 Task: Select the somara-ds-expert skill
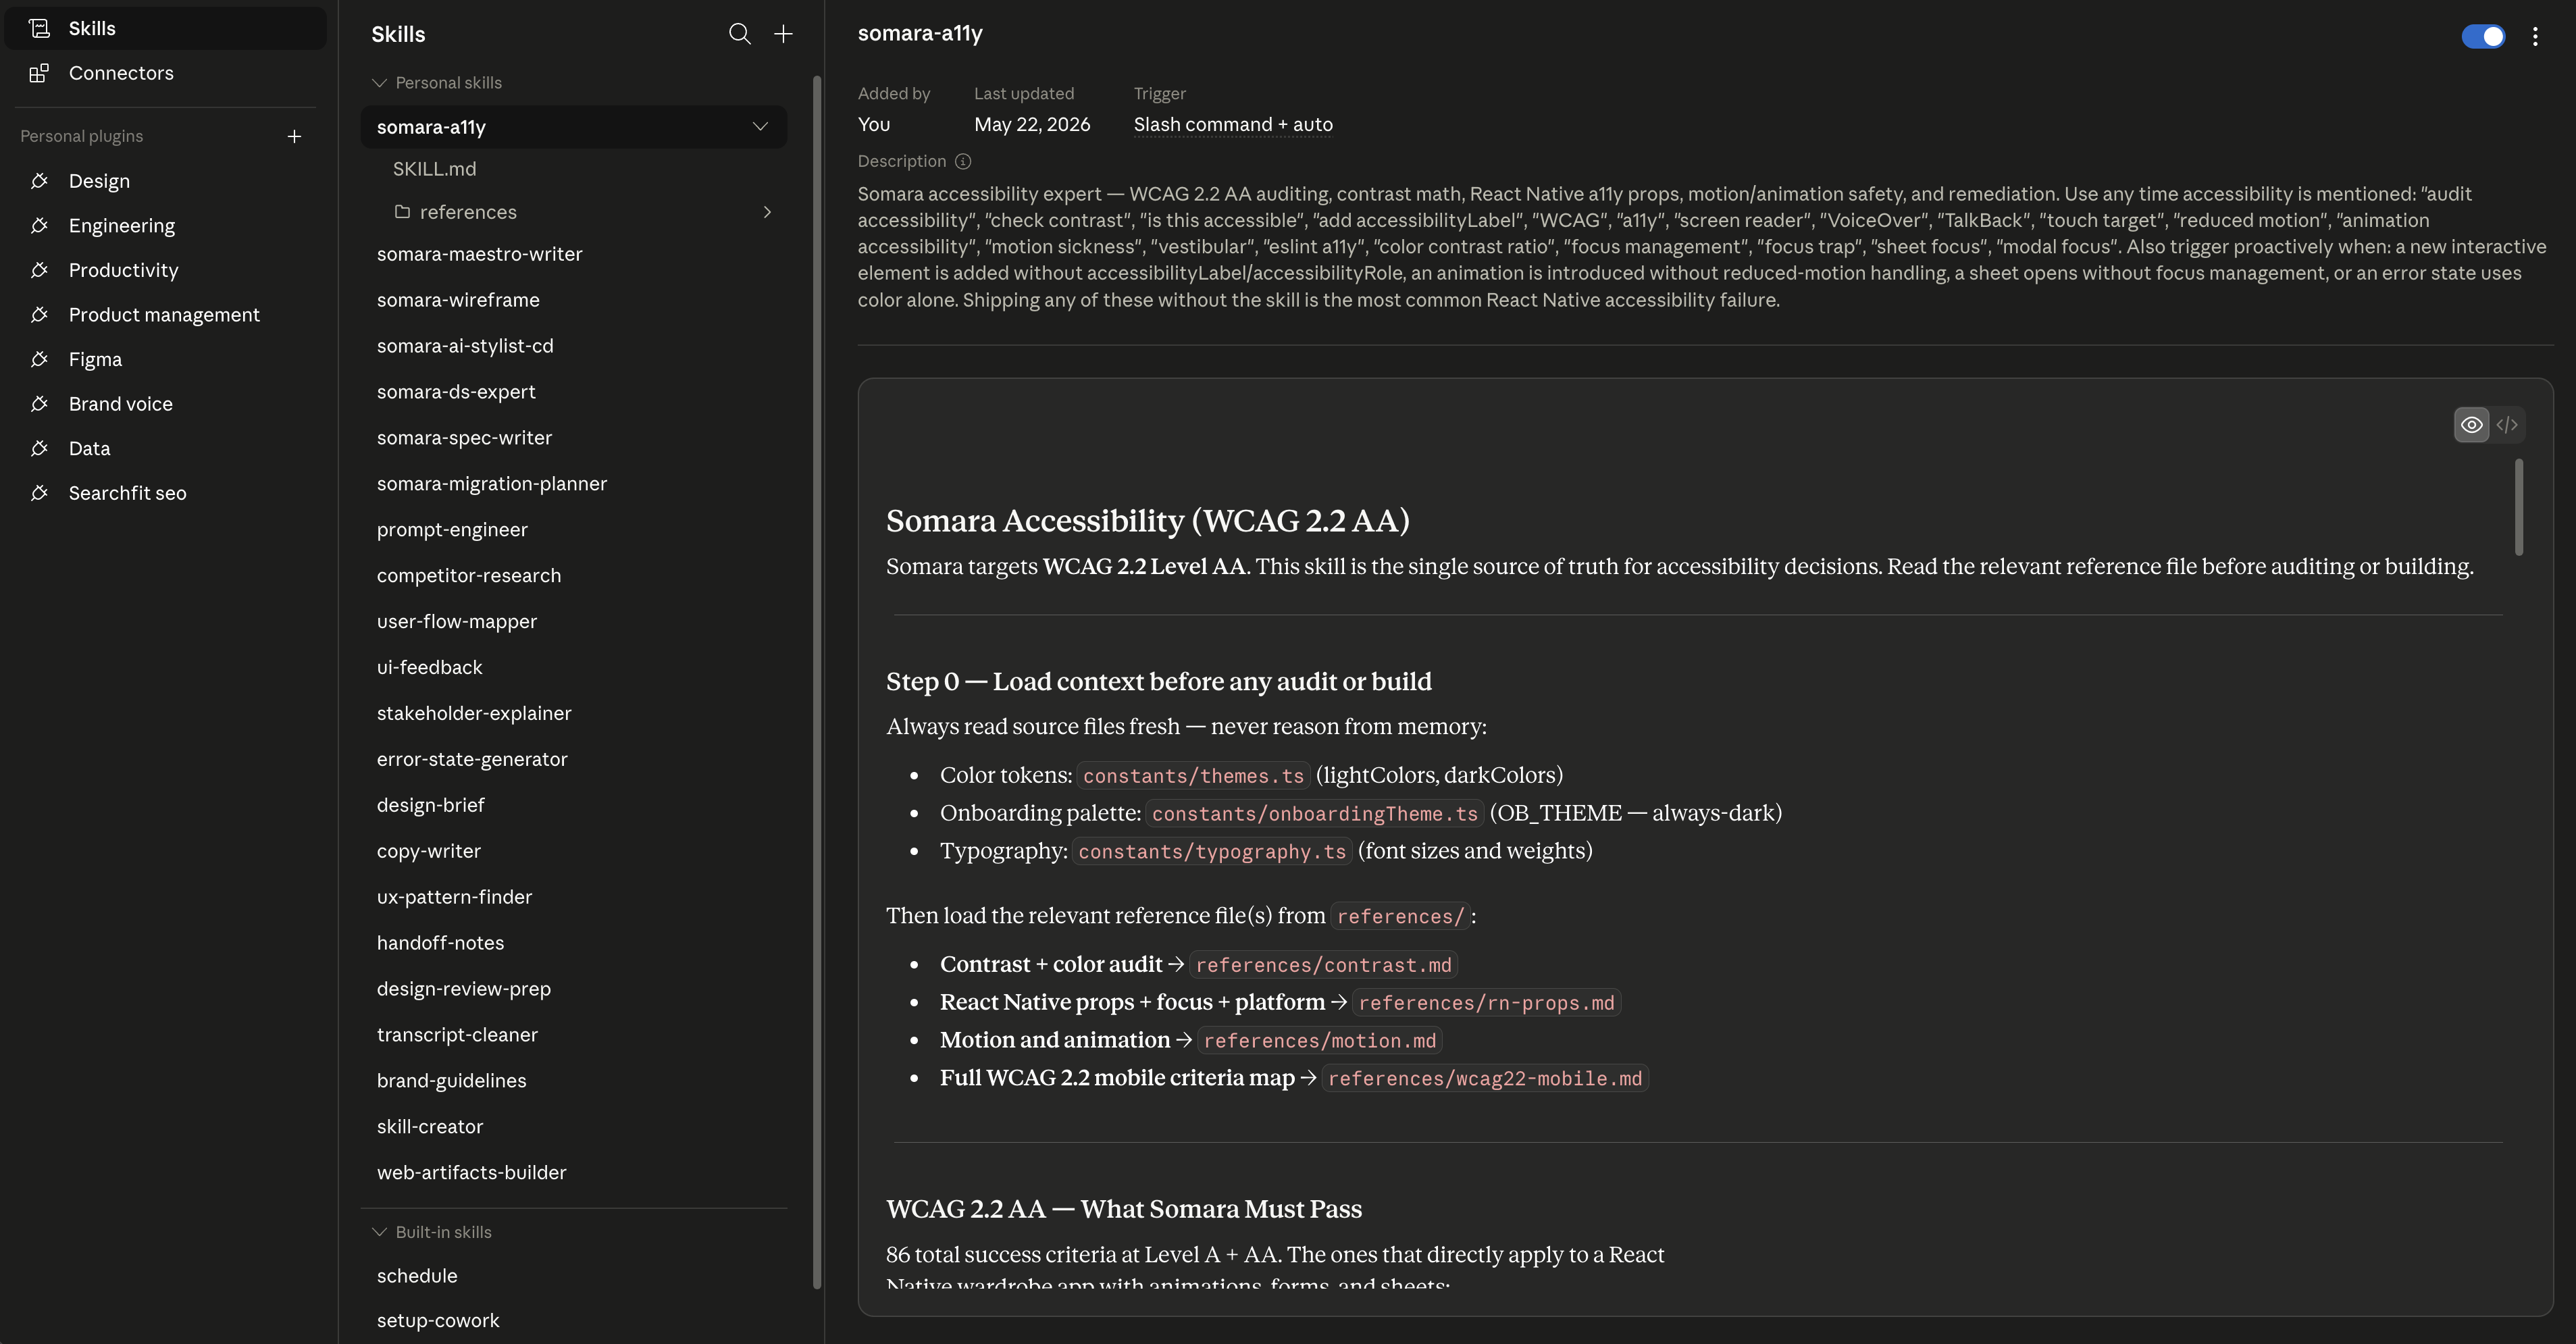(574, 392)
